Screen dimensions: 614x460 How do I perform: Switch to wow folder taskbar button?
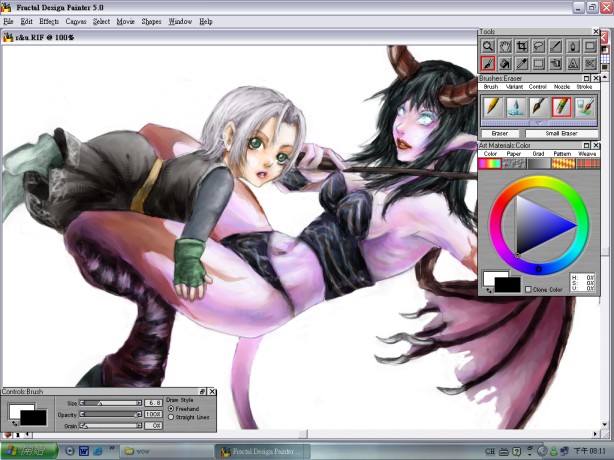[166, 451]
